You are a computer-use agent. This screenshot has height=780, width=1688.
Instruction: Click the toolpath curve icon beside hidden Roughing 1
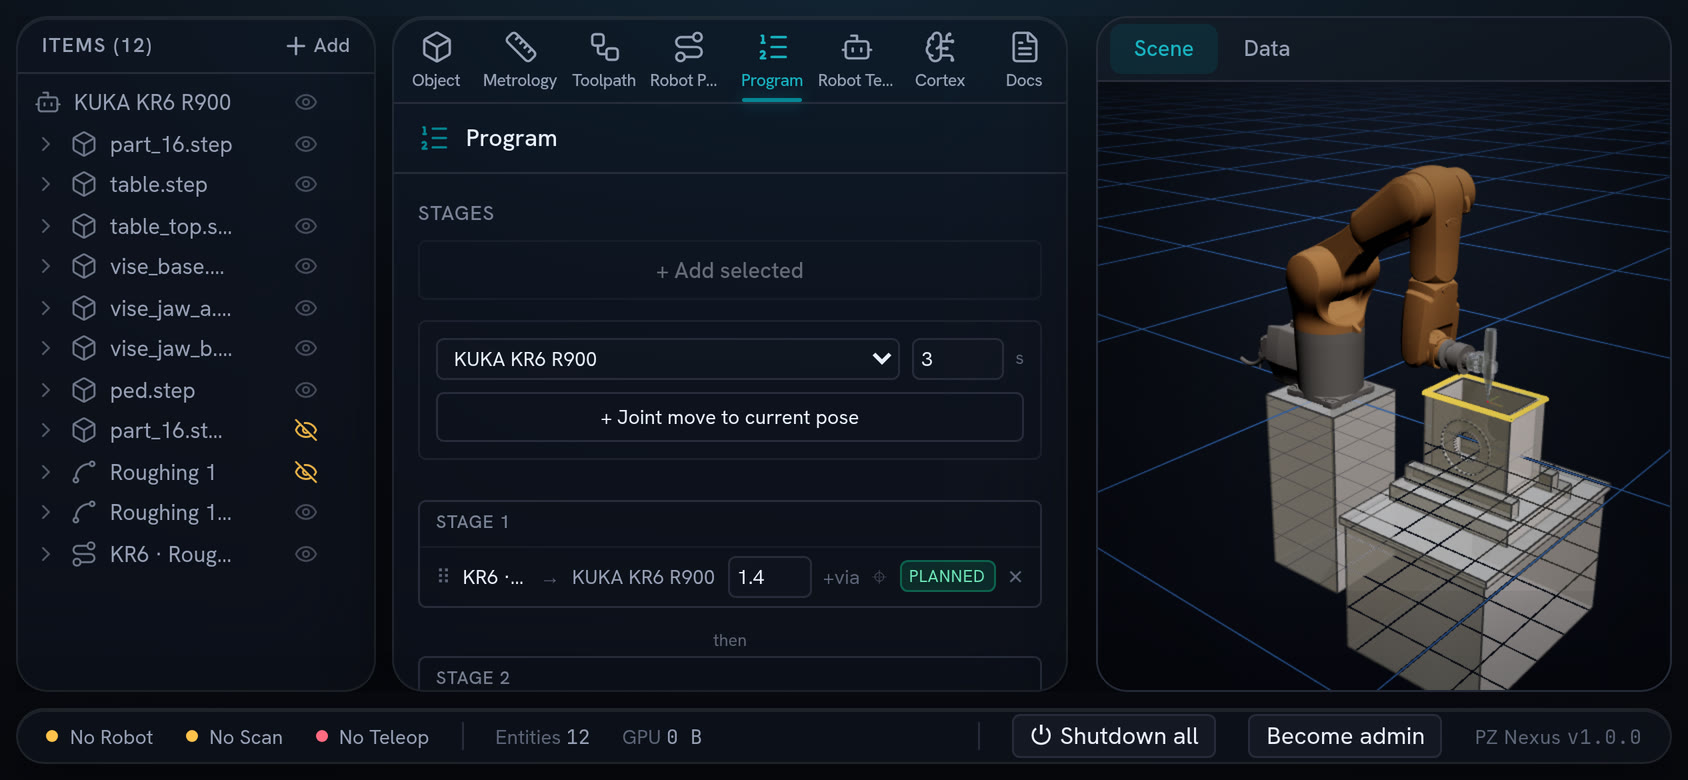84,472
